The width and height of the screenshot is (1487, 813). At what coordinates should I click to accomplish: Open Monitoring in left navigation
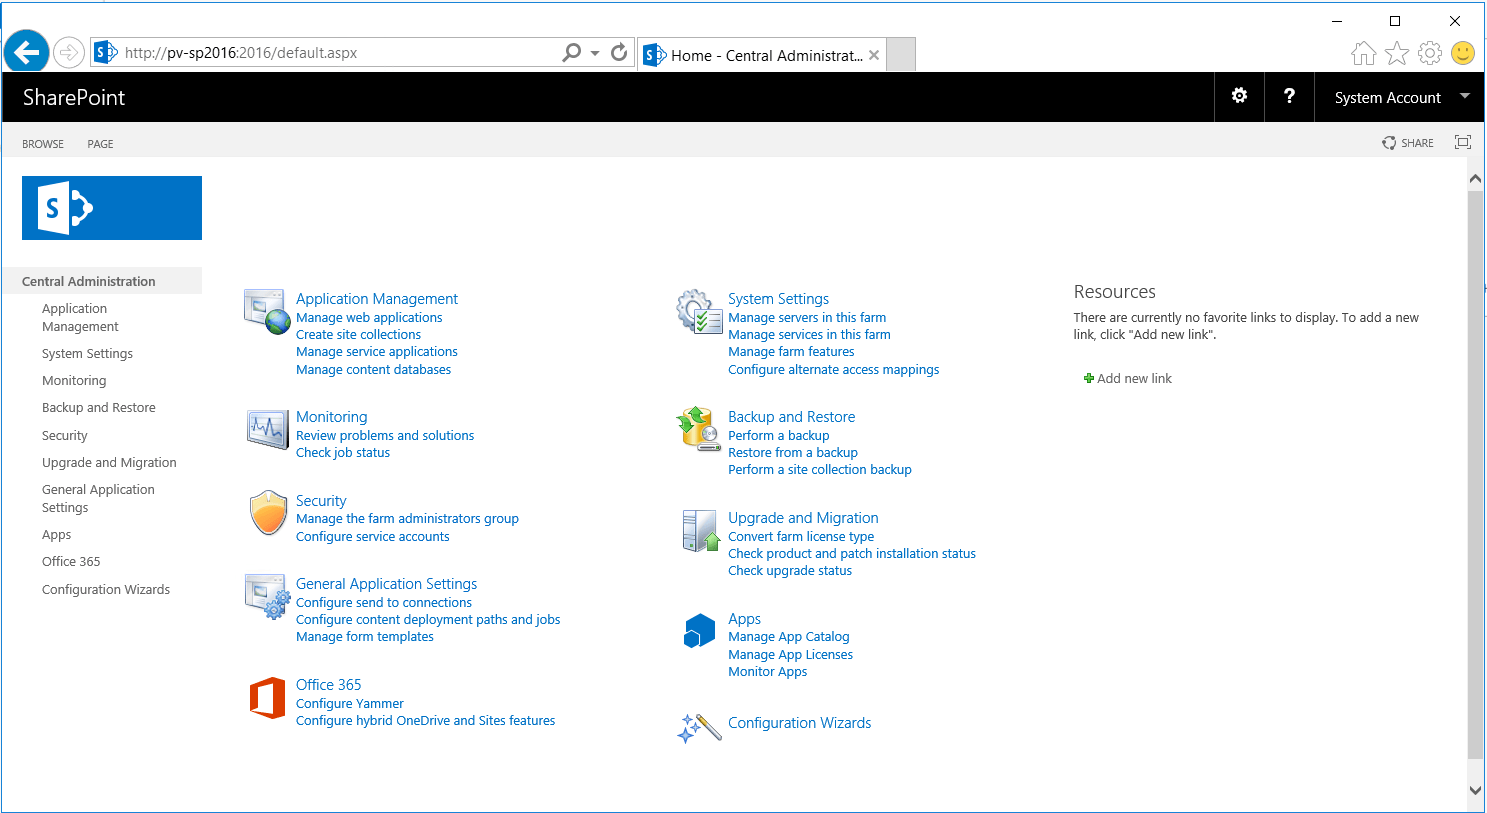click(x=74, y=380)
